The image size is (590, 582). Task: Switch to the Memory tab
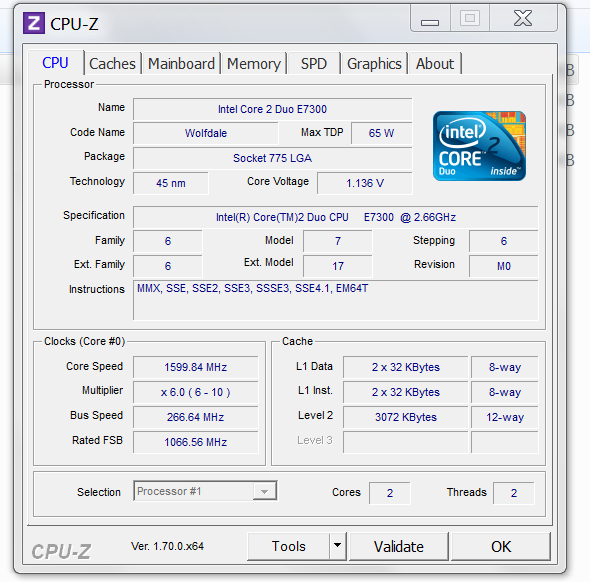click(254, 64)
